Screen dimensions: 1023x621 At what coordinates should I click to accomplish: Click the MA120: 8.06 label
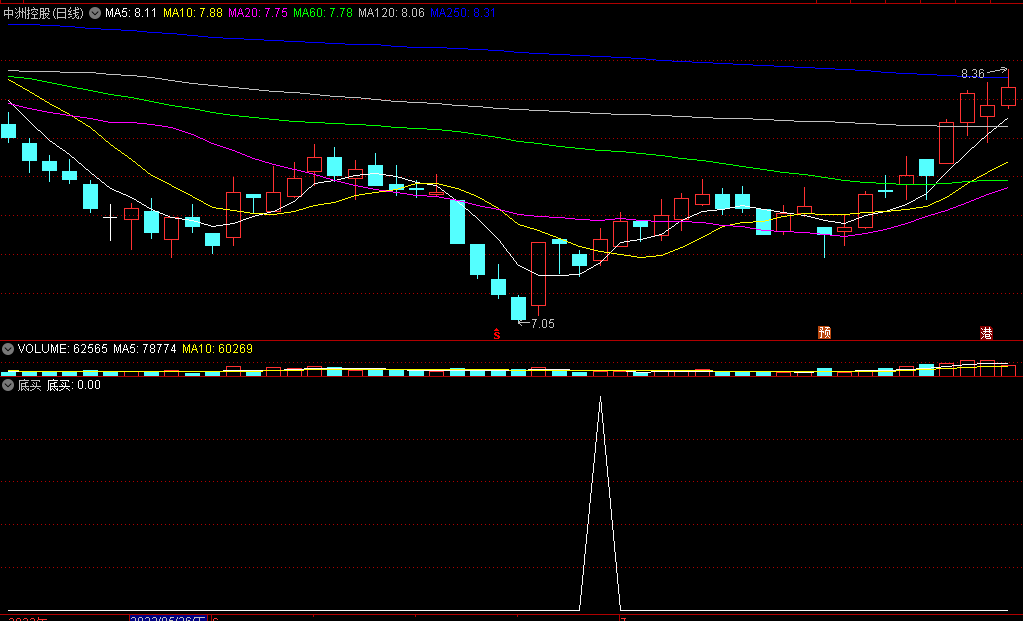(391, 12)
